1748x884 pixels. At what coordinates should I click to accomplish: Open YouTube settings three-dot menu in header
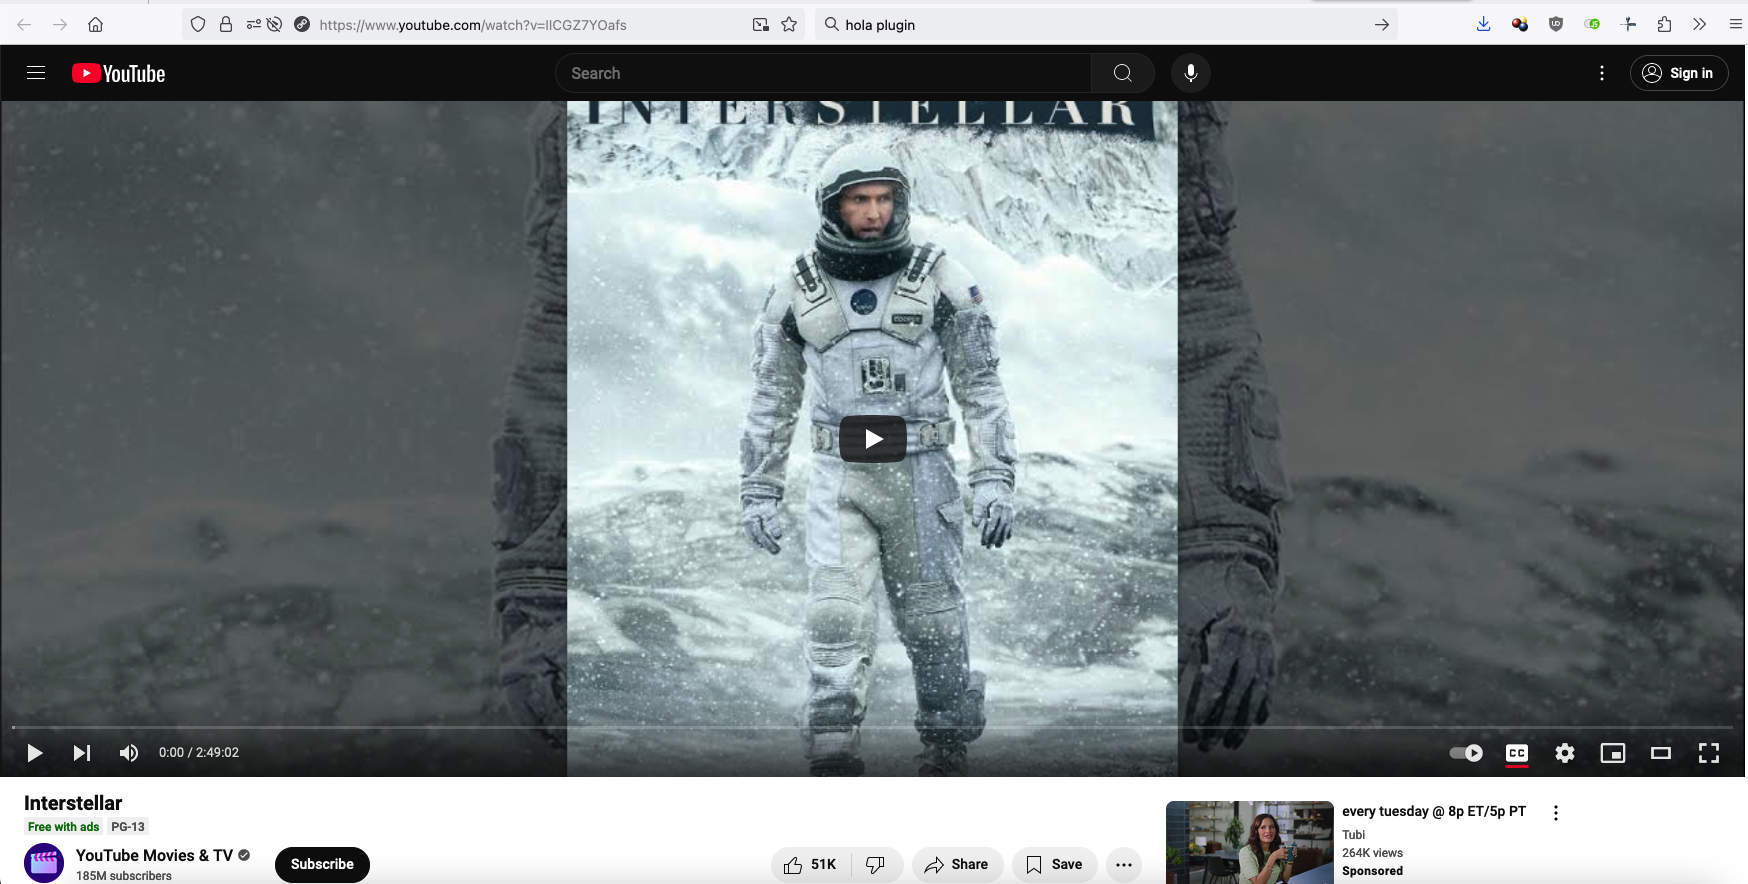coord(1602,73)
